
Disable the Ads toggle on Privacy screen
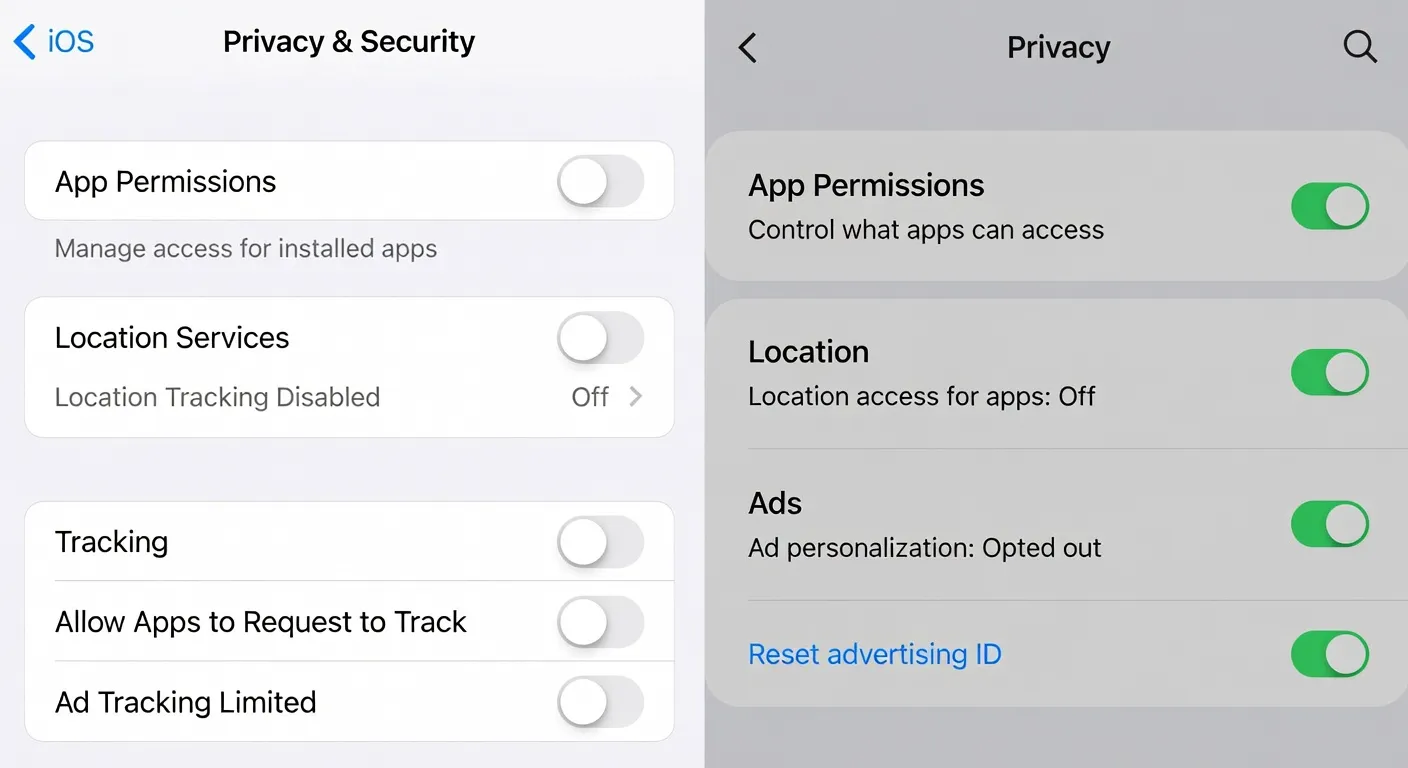(x=1330, y=523)
